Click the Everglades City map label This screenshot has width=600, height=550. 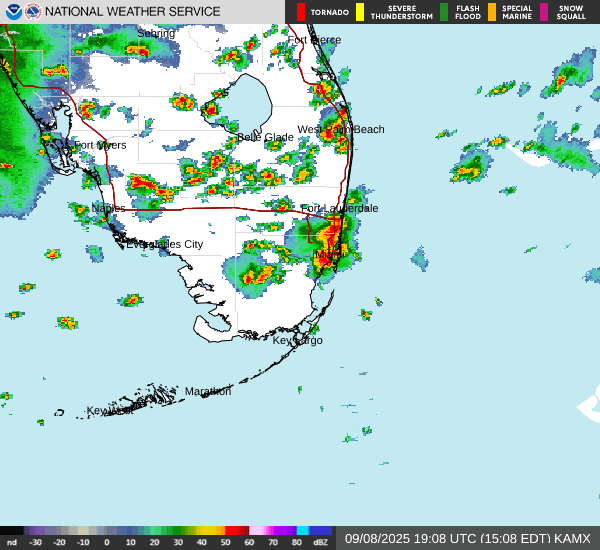[164, 244]
